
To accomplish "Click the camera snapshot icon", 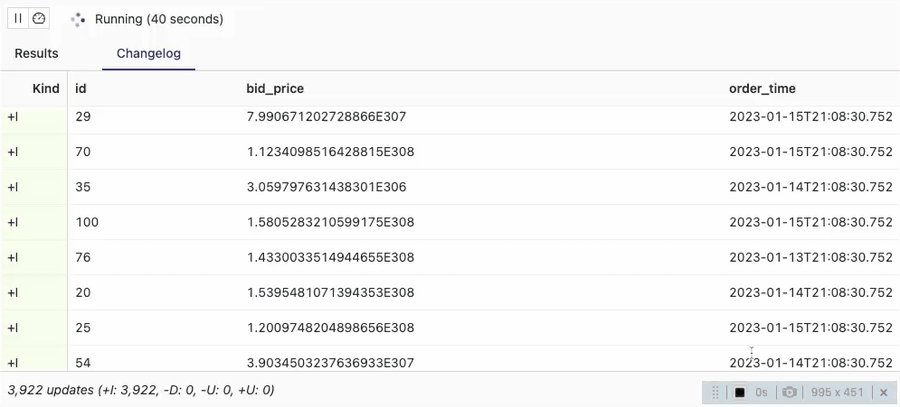I will click(x=790, y=392).
